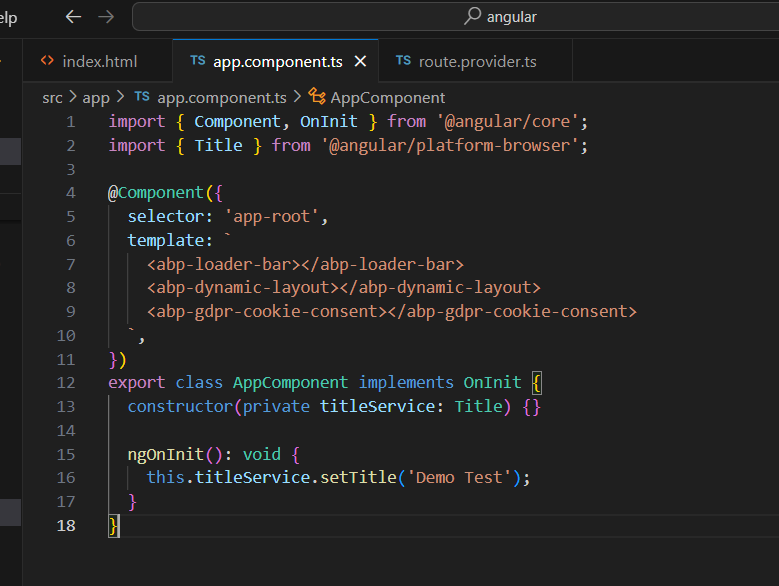This screenshot has width=779, height=586.
Task: Switch to the route.provider.ts tab
Action: (477, 62)
